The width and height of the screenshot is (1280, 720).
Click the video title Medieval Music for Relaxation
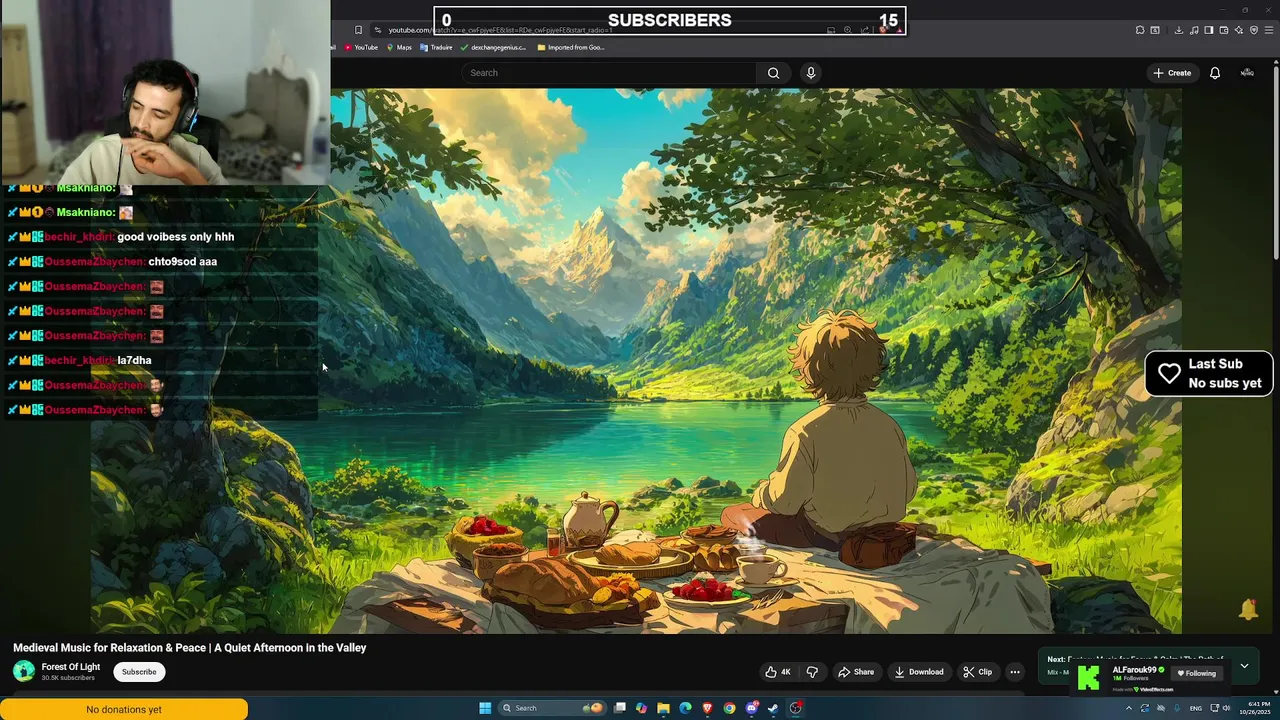190,648
